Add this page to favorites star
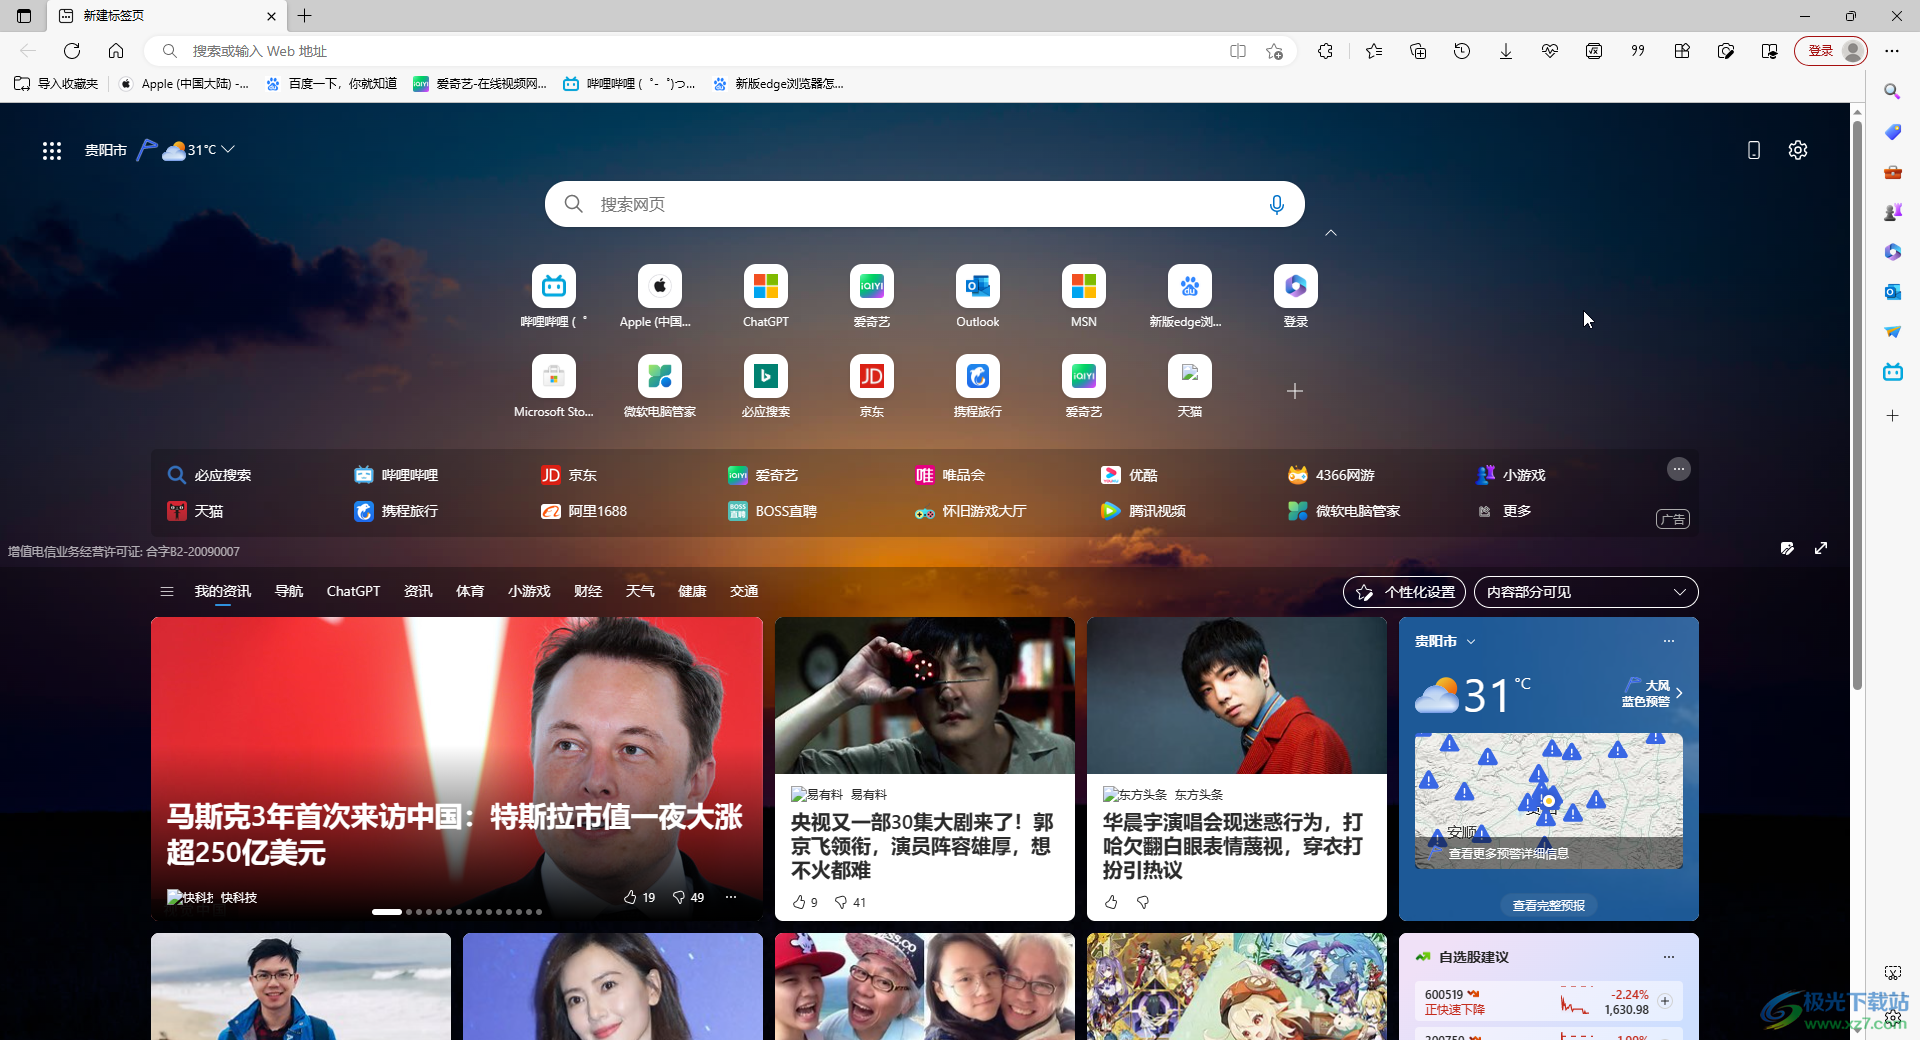This screenshot has width=1920, height=1040. click(x=1274, y=51)
